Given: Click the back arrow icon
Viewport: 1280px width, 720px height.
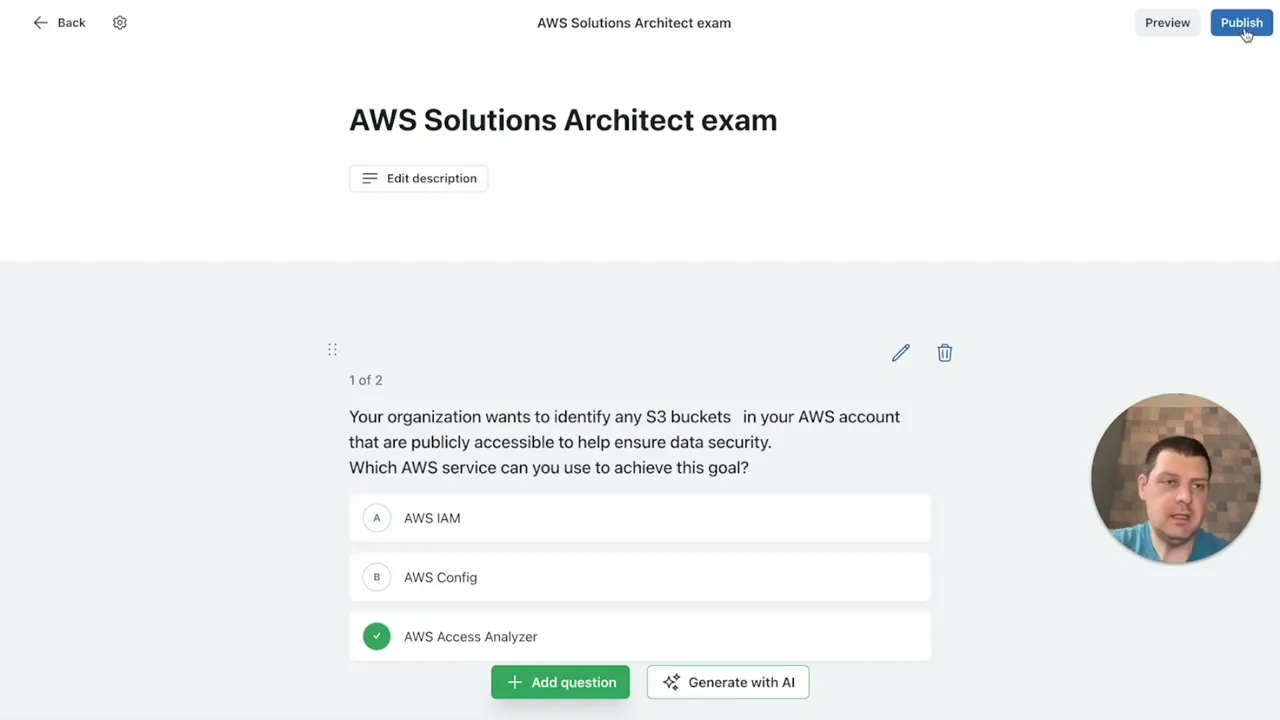Looking at the screenshot, I should (40, 23).
